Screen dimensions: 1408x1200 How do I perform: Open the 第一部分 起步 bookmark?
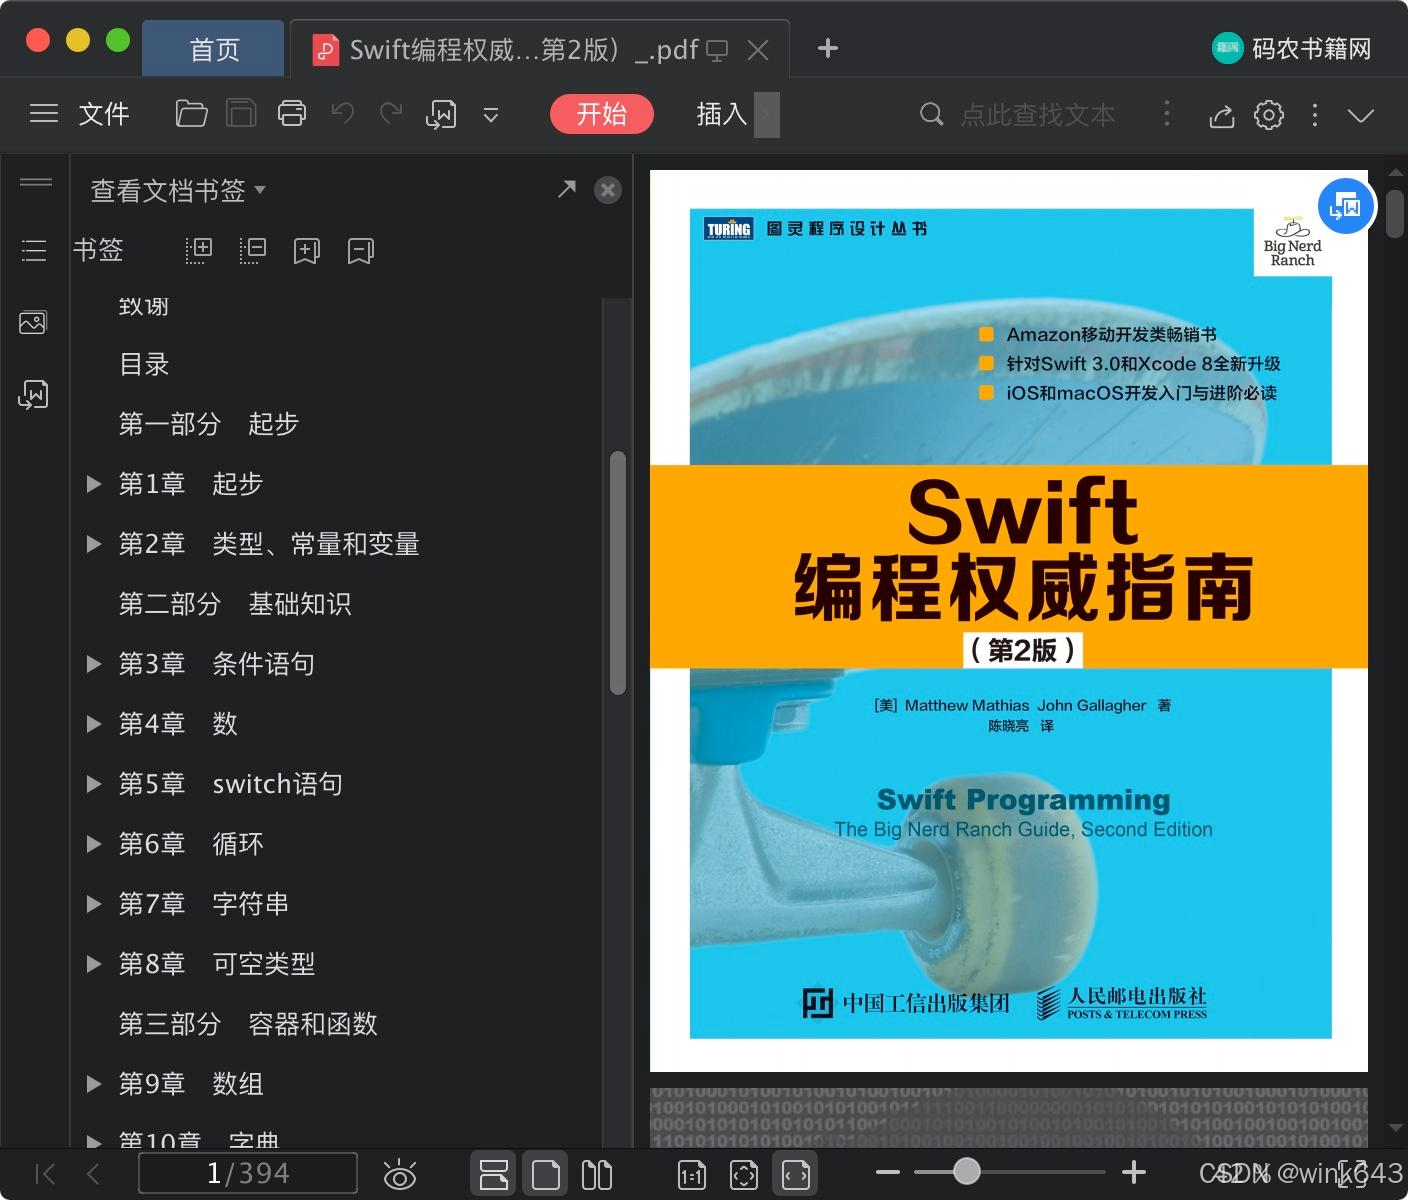[209, 424]
